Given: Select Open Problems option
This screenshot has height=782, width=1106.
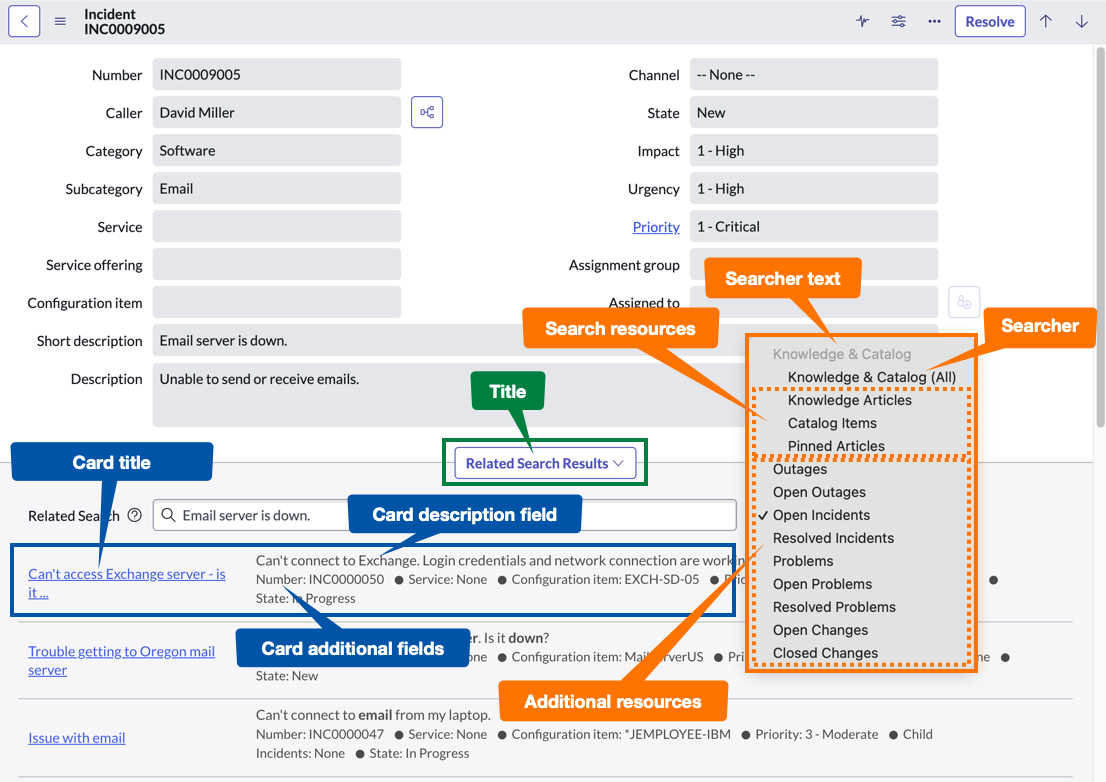Looking at the screenshot, I should [x=822, y=585].
